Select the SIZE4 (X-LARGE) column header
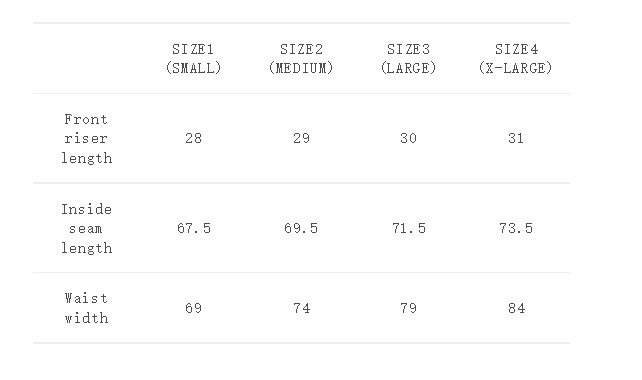This screenshot has width=642, height=380. point(516,59)
